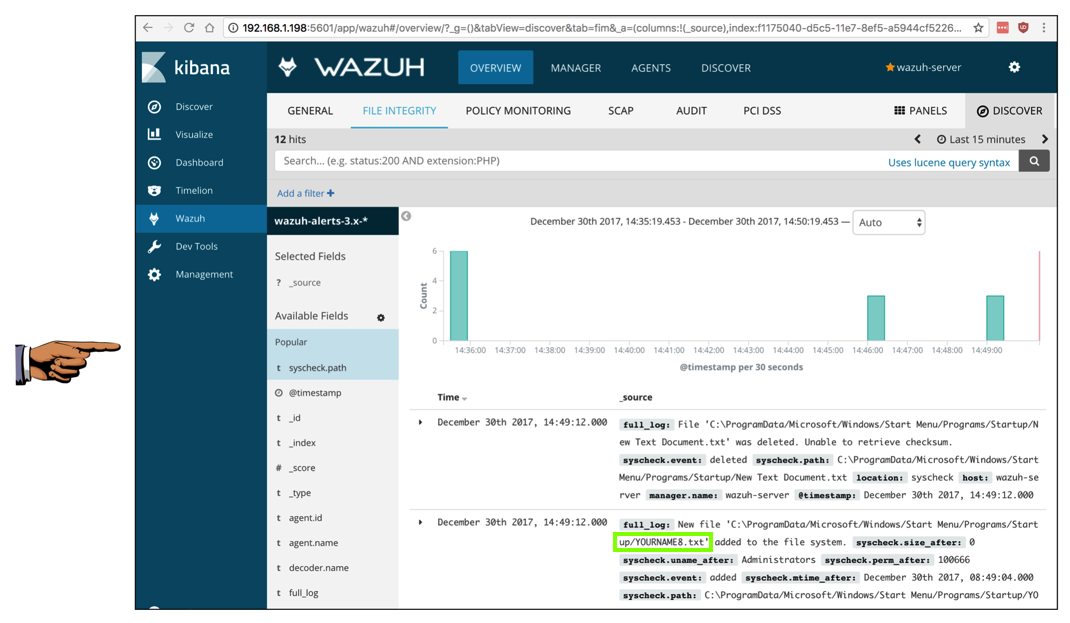Open Management gear icon in sidebar
Screen dimensions: 1070x623
[154, 274]
